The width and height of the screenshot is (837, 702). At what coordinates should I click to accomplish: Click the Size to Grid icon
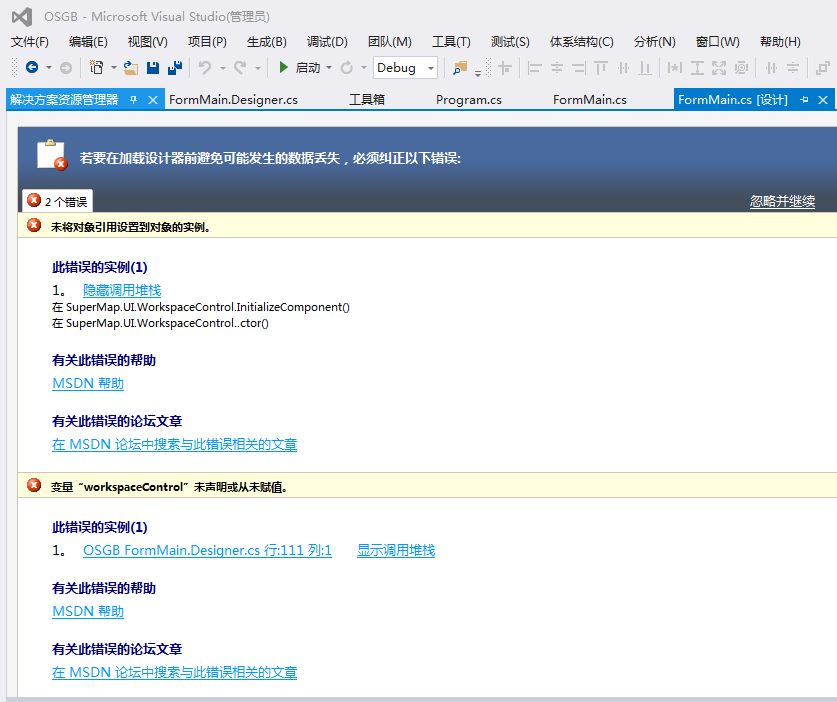pos(741,68)
